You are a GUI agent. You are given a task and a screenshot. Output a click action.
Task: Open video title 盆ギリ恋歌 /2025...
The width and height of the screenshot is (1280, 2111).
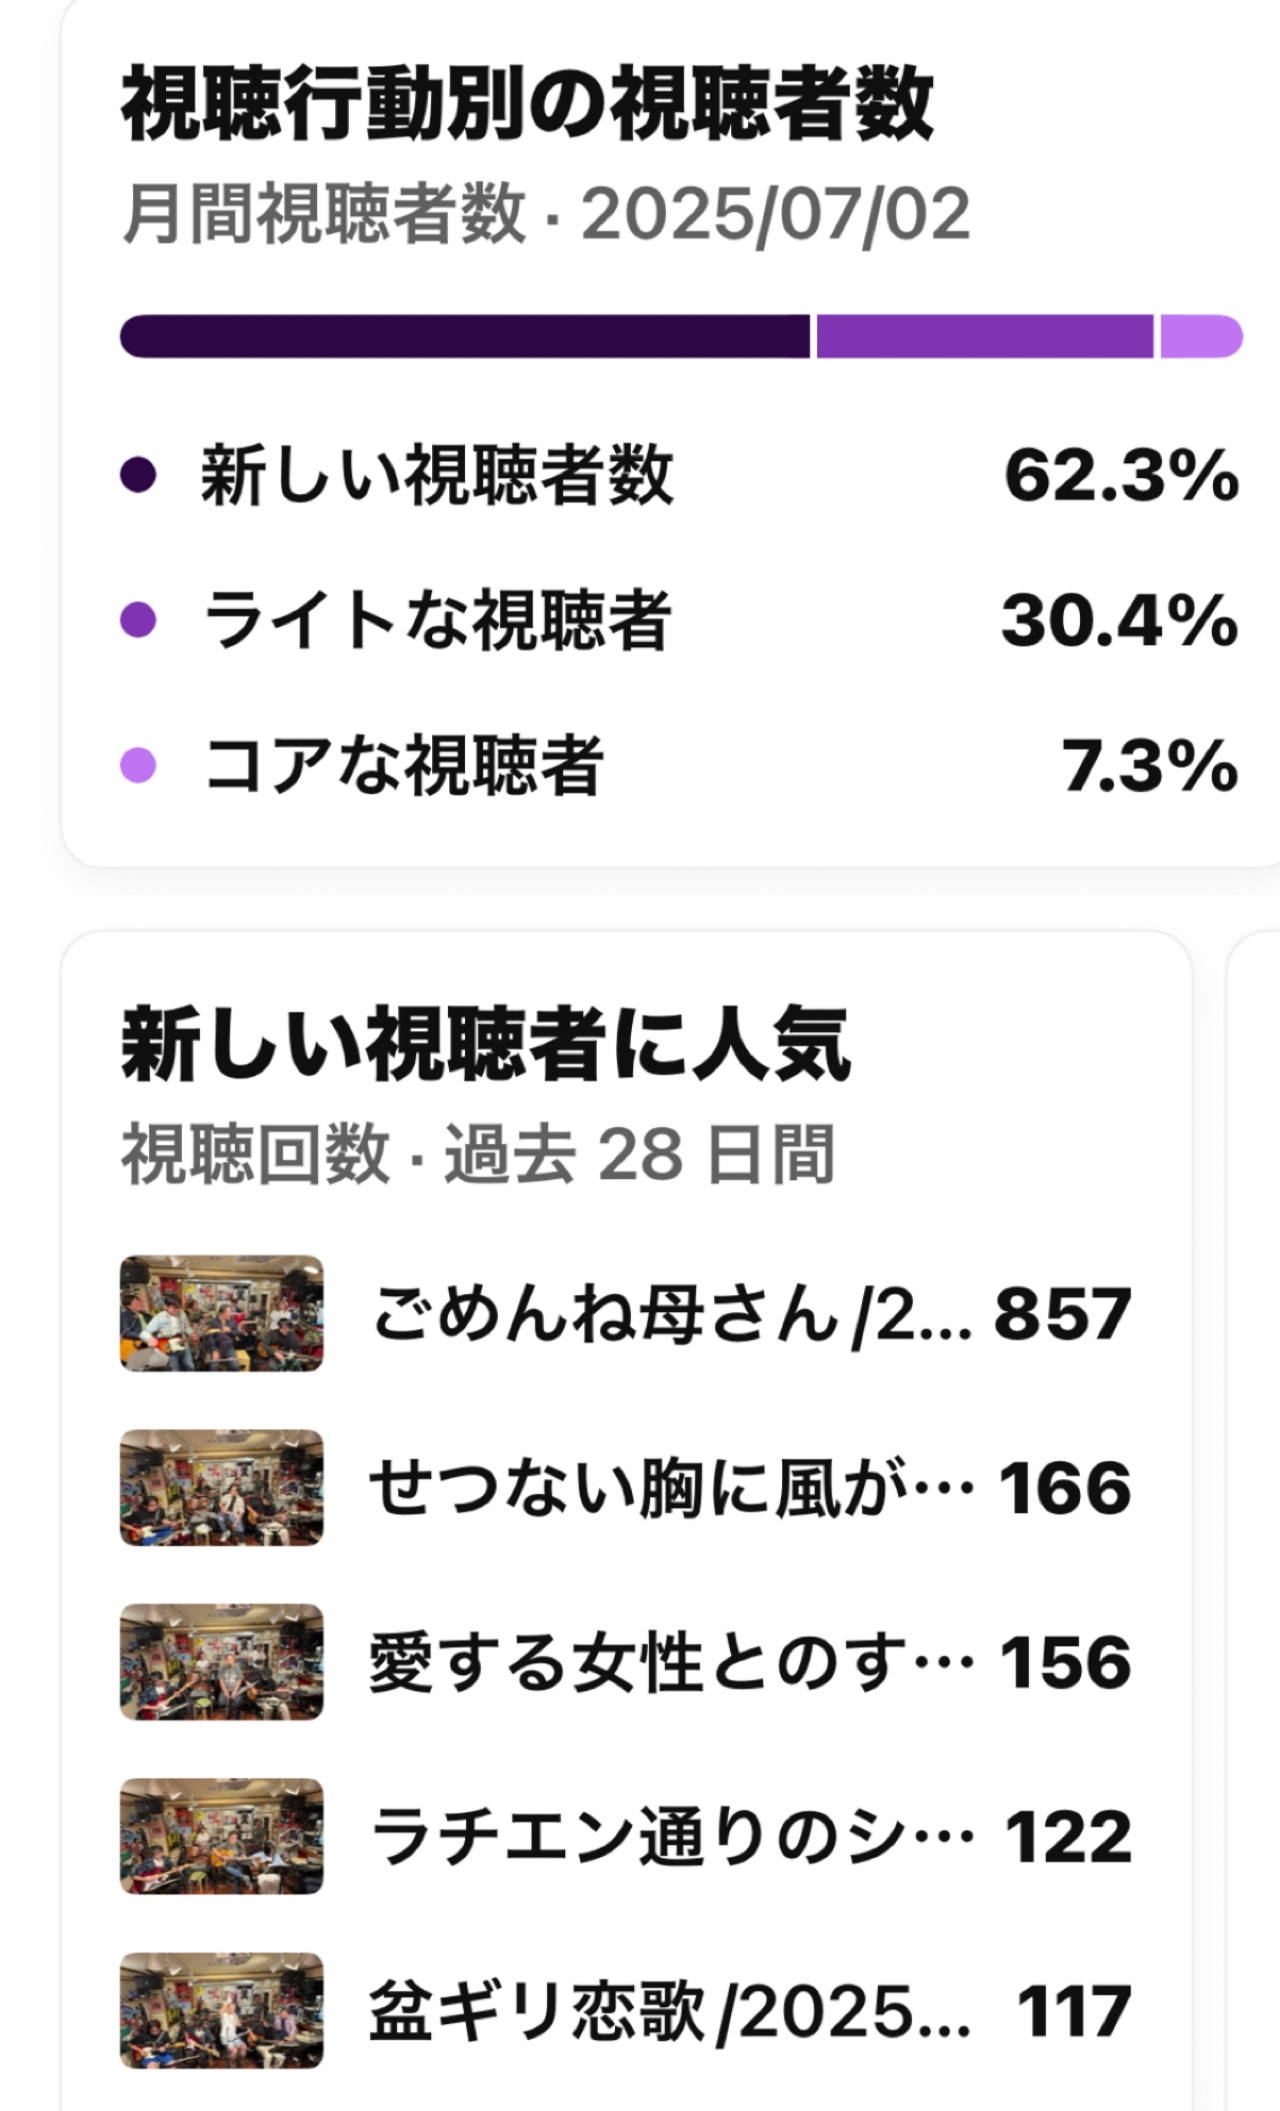[670, 2011]
